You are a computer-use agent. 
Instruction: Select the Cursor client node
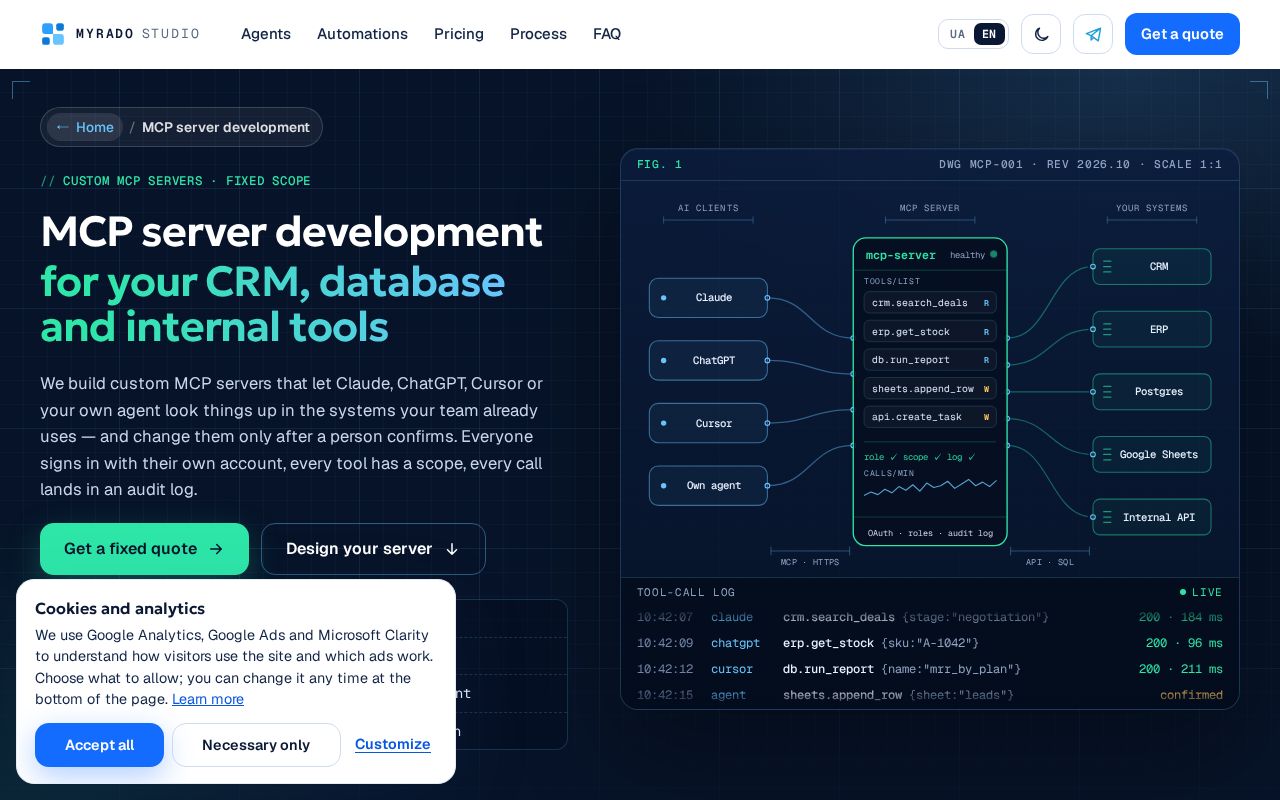point(708,423)
